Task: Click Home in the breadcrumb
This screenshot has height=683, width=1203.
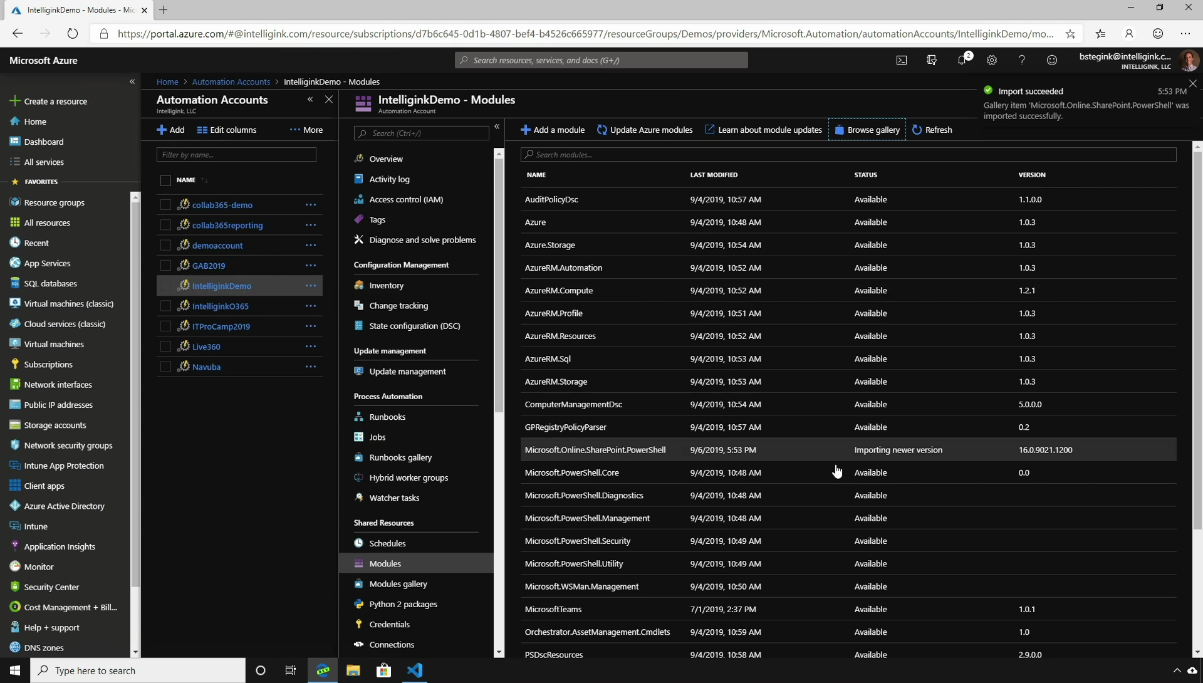Action: 167,82
